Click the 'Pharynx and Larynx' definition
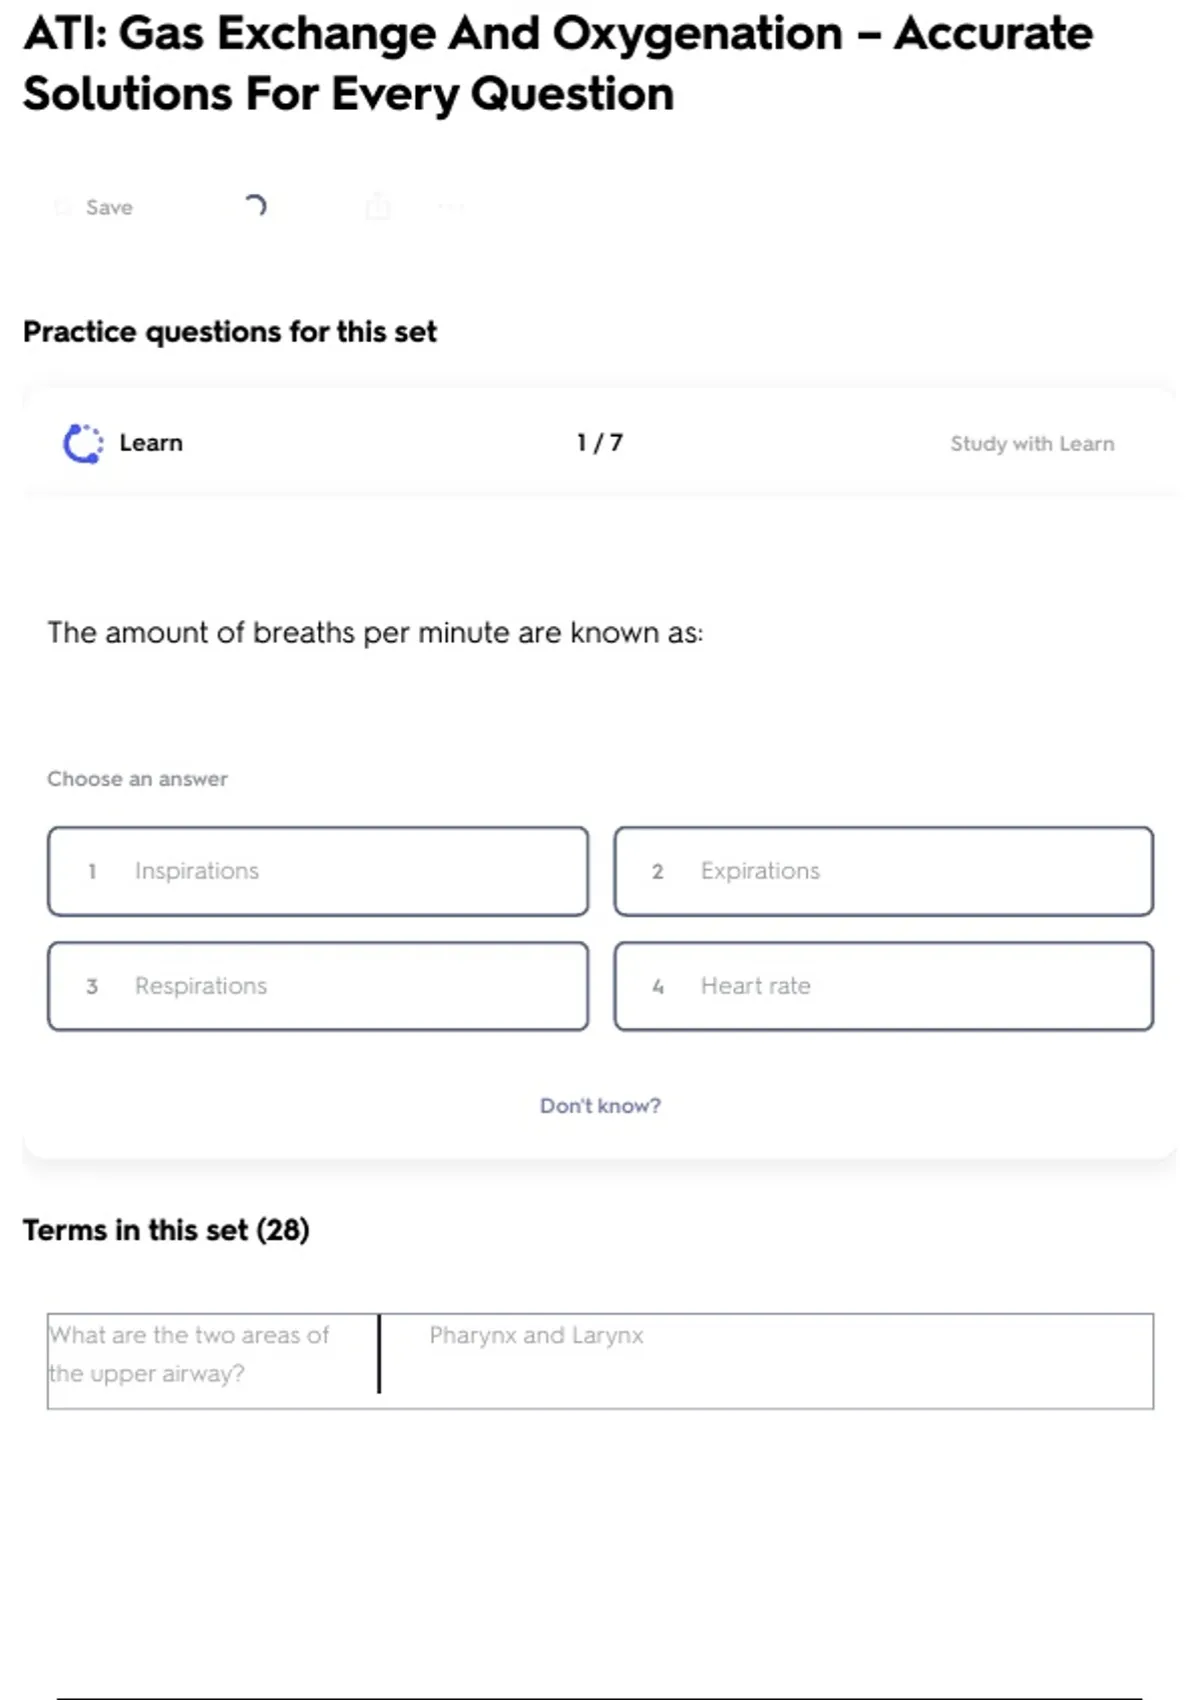1200x1700 pixels. (x=536, y=1336)
